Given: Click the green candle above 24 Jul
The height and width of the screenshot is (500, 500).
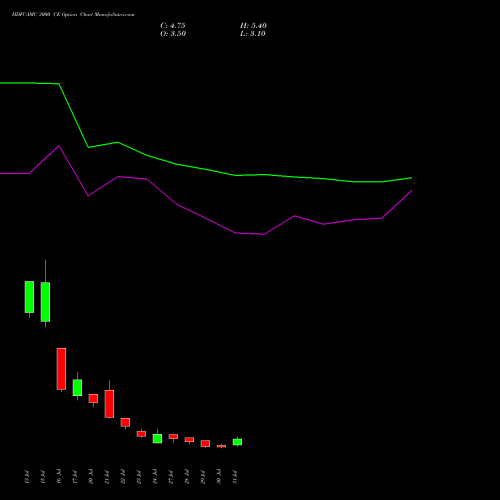Looking at the screenshot, I should (157, 438).
